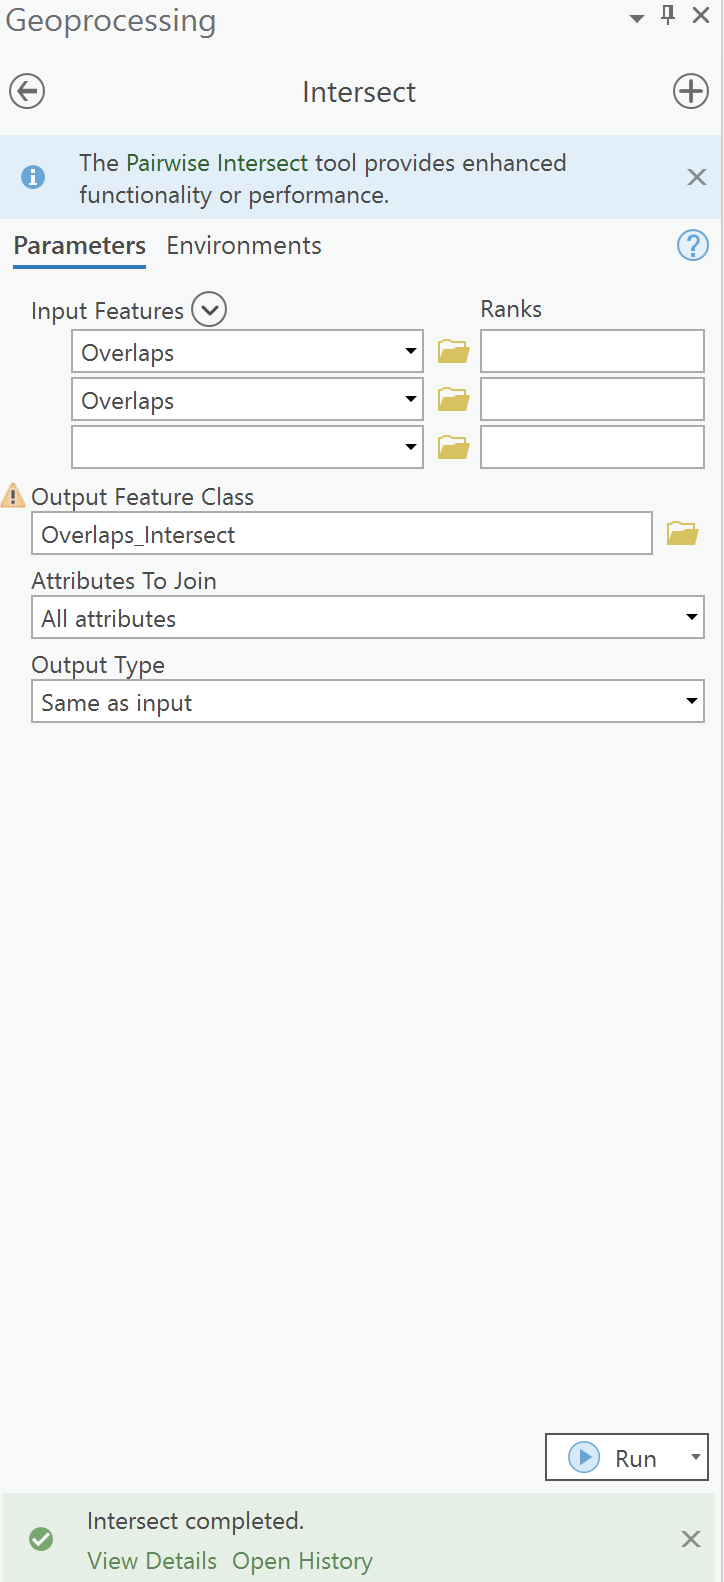Select the Parameters tab
The height and width of the screenshot is (1582, 724).
[x=79, y=245]
